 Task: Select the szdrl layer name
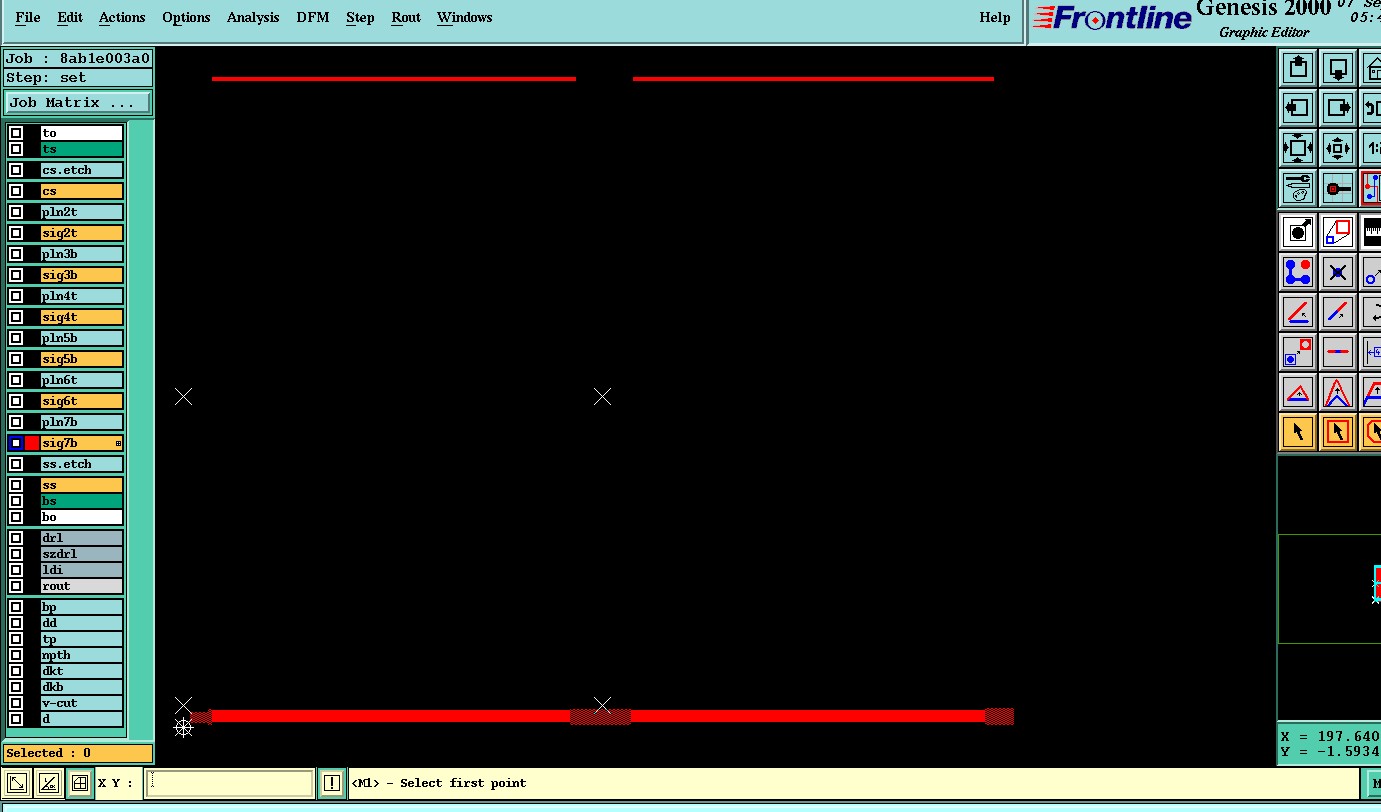(x=82, y=554)
